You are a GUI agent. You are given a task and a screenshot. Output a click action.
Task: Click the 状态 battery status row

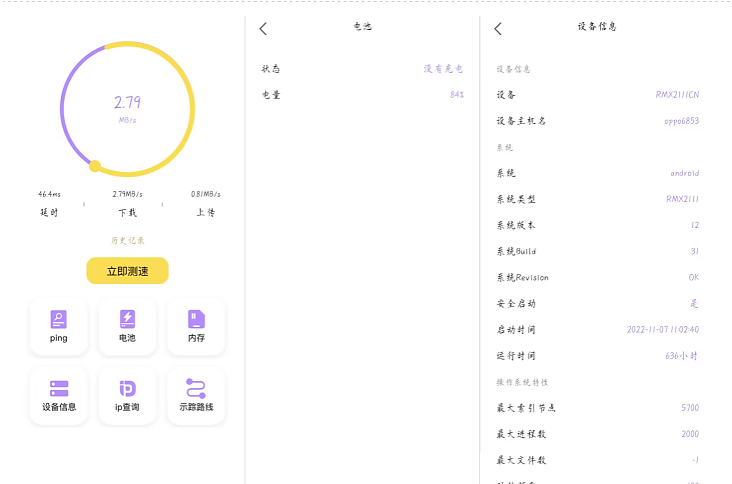point(362,69)
